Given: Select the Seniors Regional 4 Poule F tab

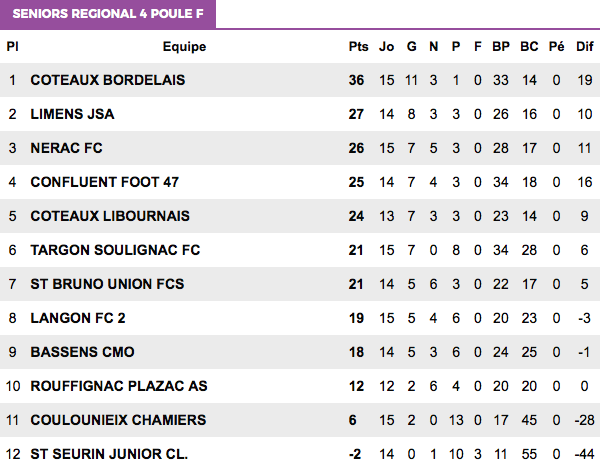Looking at the screenshot, I should pos(108,14).
